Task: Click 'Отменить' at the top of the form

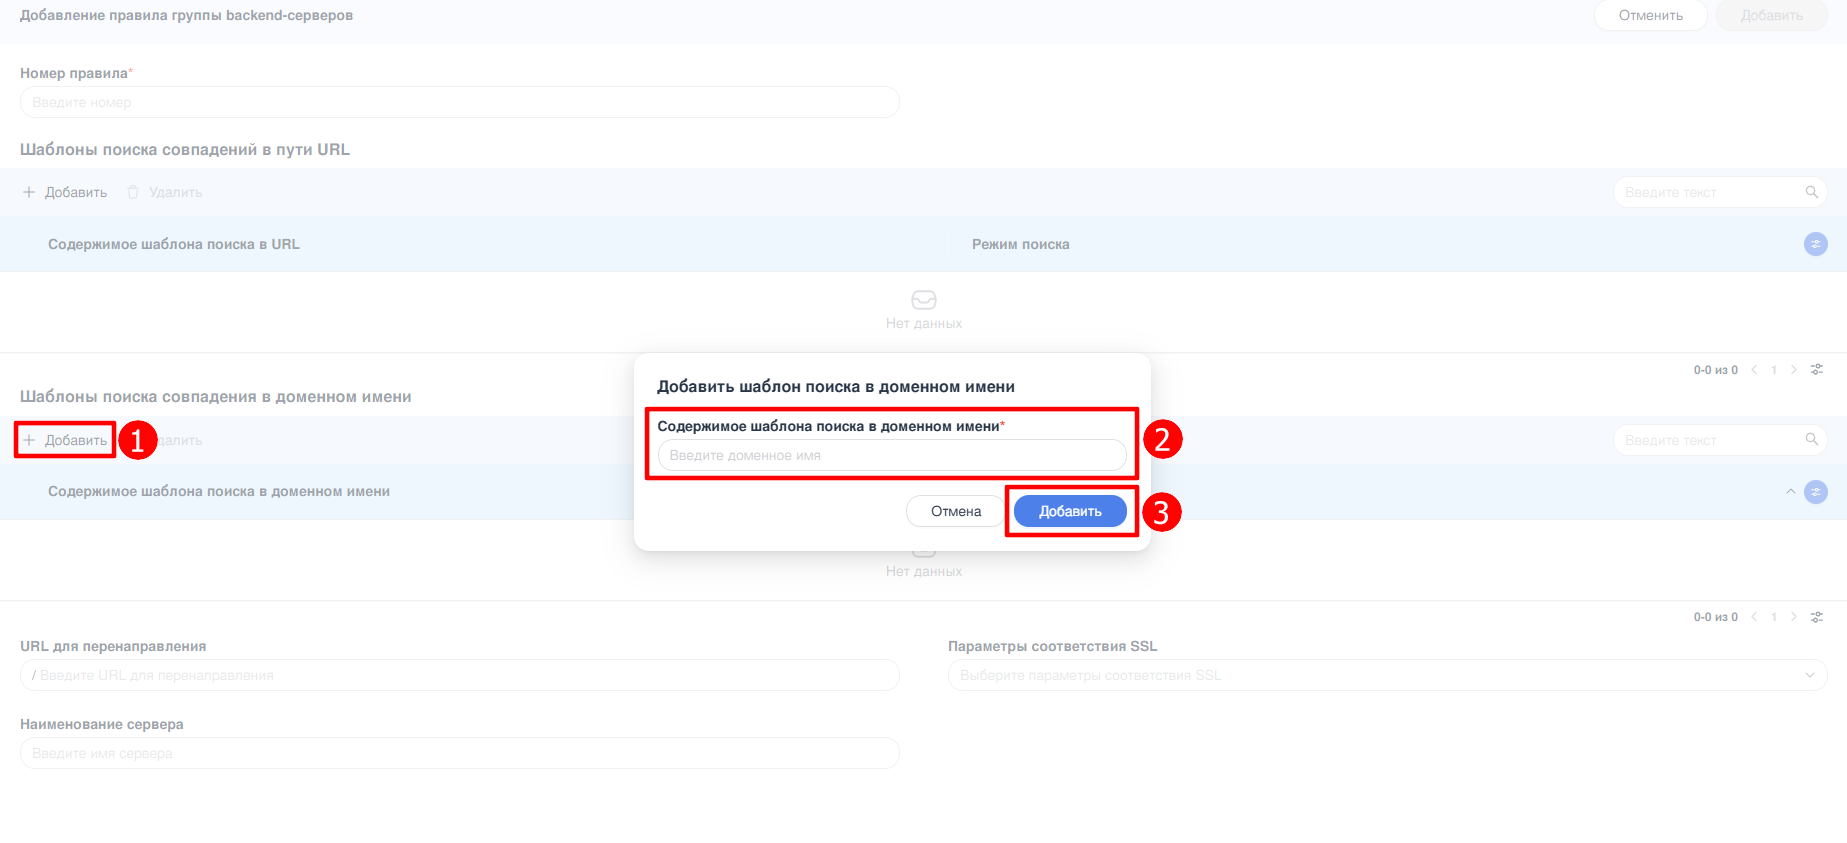Action: 1650,16
